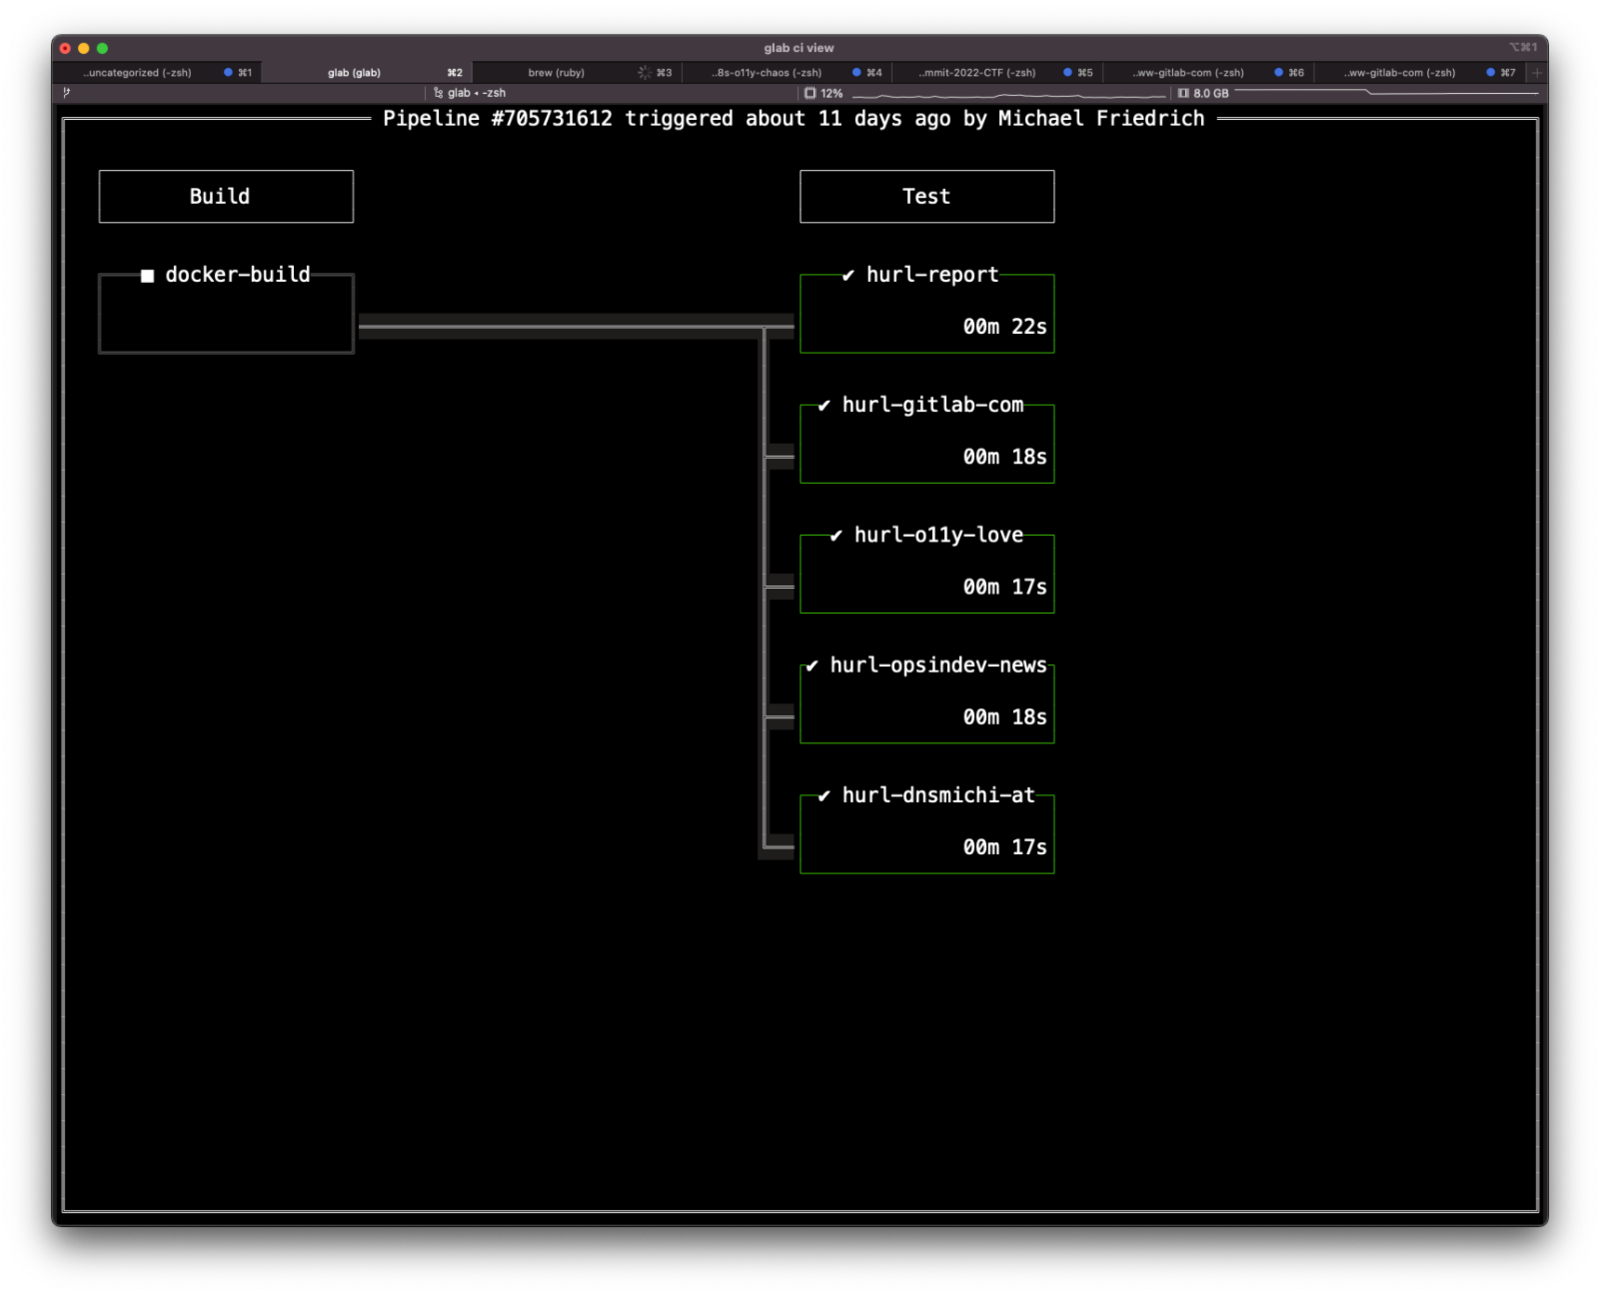Open the hurl-report job duration 00m 22s
1600x1295 pixels.
coord(1004,327)
